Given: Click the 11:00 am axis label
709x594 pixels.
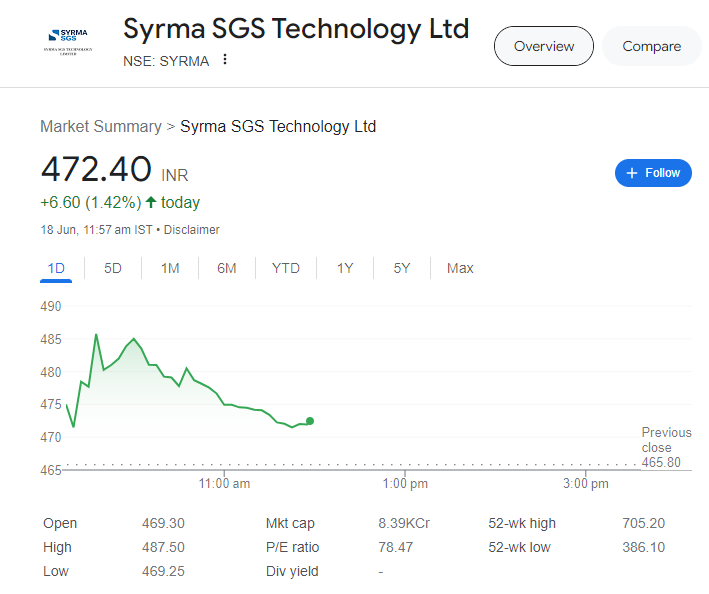Looking at the screenshot, I should click(224, 484).
